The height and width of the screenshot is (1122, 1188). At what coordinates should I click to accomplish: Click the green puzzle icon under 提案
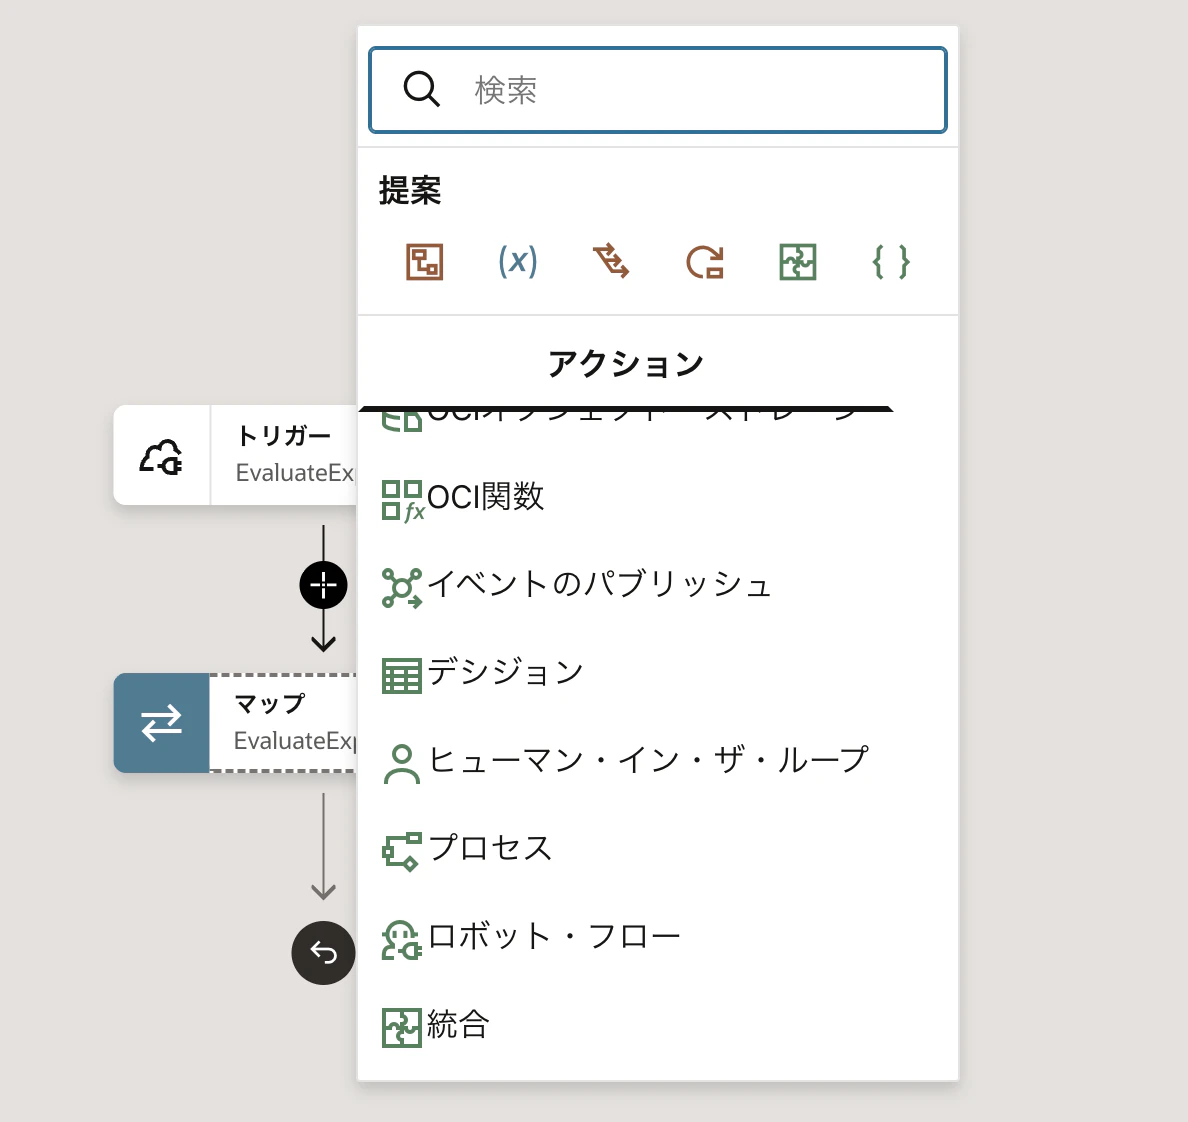(x=798, y=262)
